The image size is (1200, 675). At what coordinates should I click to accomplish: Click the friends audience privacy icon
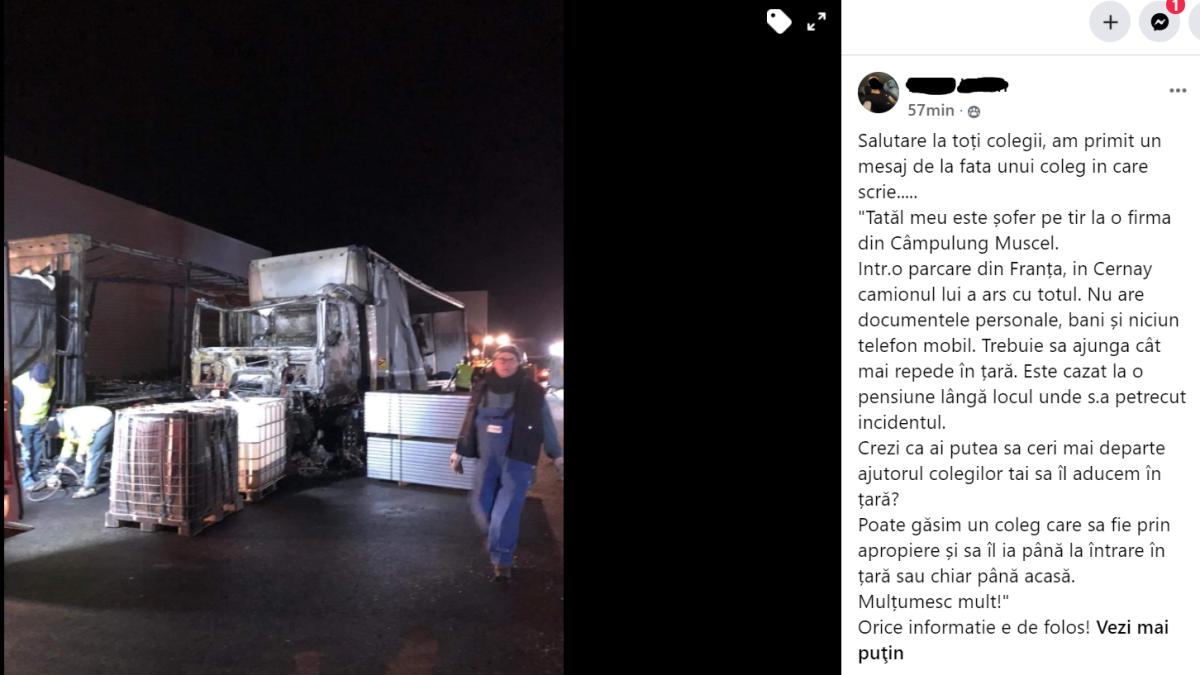click(x=974, y=112)
